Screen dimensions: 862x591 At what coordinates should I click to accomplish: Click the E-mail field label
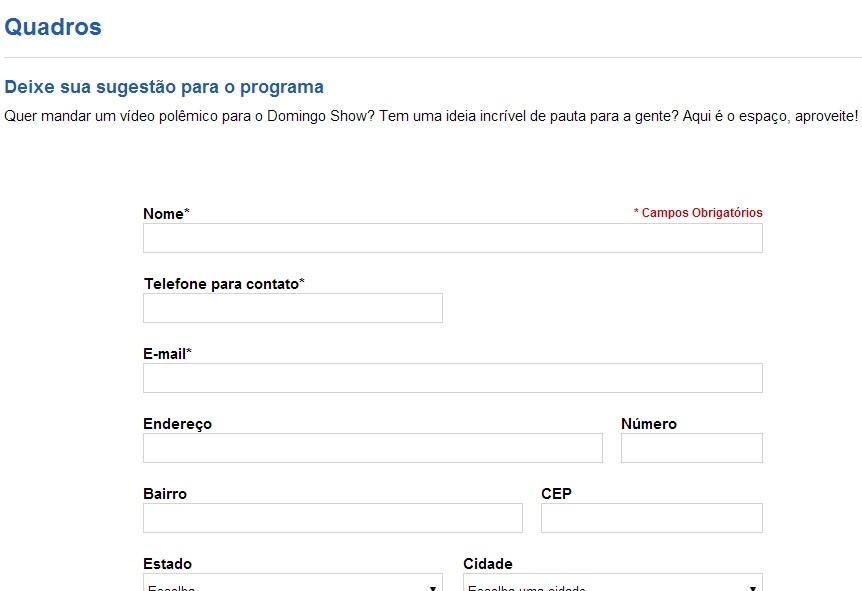165,354
